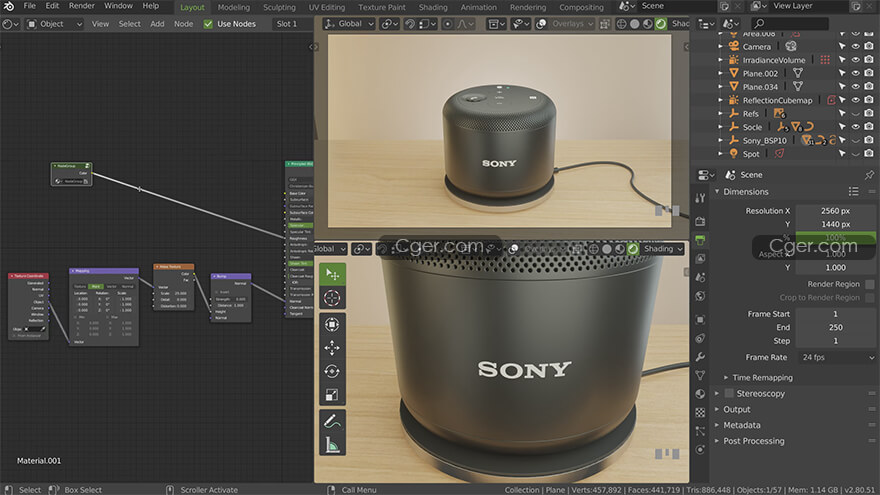The width and height of the screenshot is (880, 495).
Task: Switch to the Compositing workspace tab
Action: [x=581, y=7]
